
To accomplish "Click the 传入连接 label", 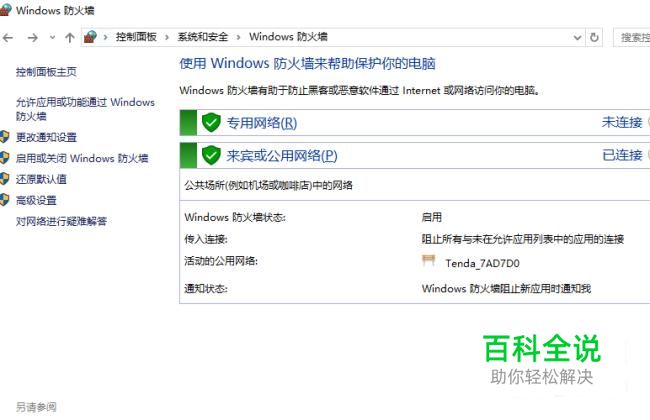I will 206,239.
